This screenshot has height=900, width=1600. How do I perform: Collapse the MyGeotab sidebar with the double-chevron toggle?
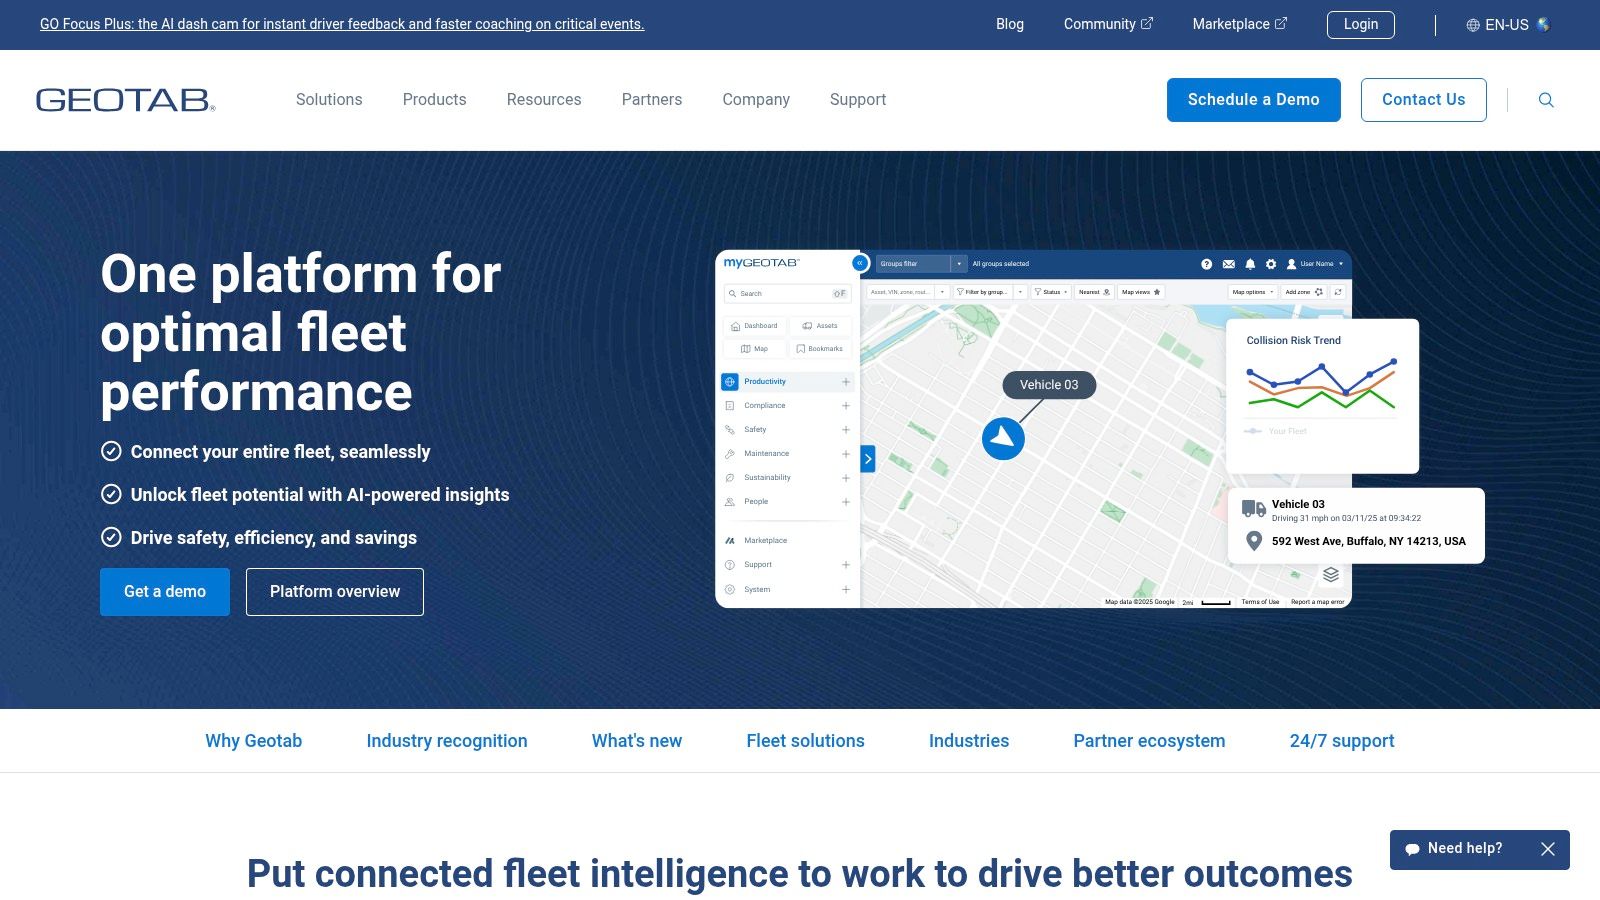click(858, 263)
